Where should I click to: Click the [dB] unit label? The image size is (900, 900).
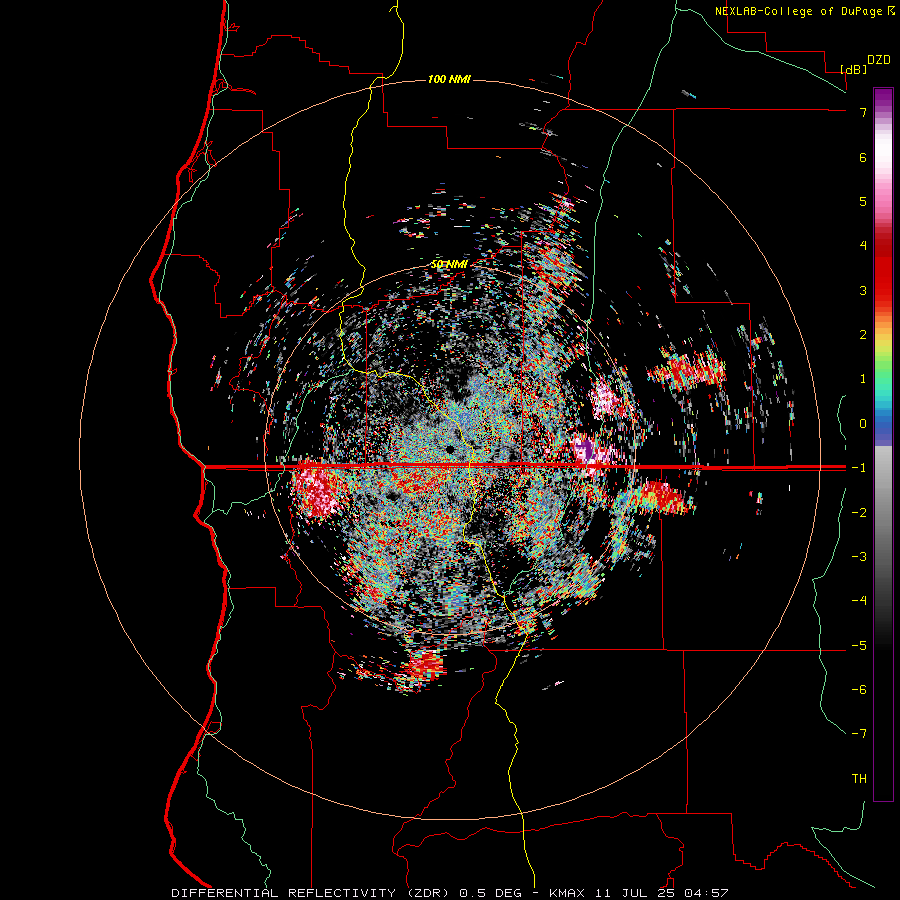point(854,69)
